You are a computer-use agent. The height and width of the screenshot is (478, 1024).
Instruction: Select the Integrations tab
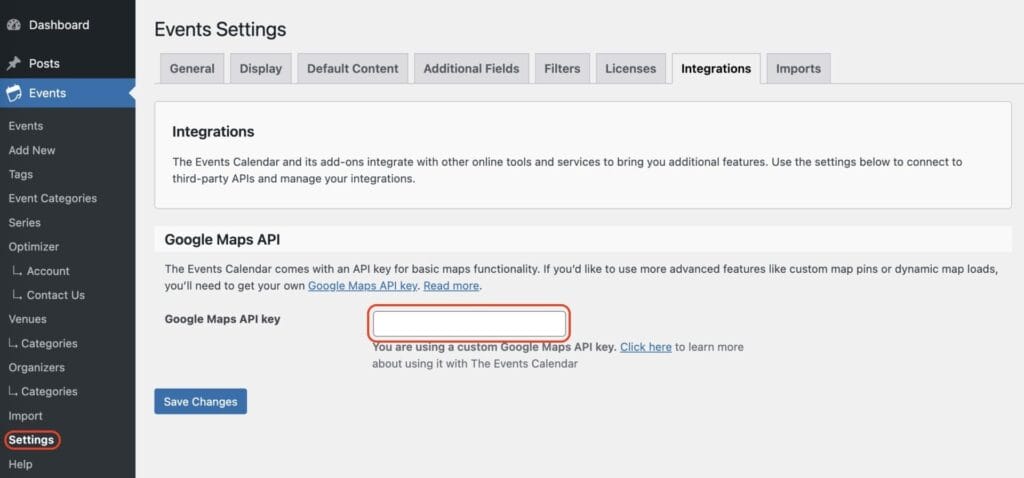click(x=716, y=69)
